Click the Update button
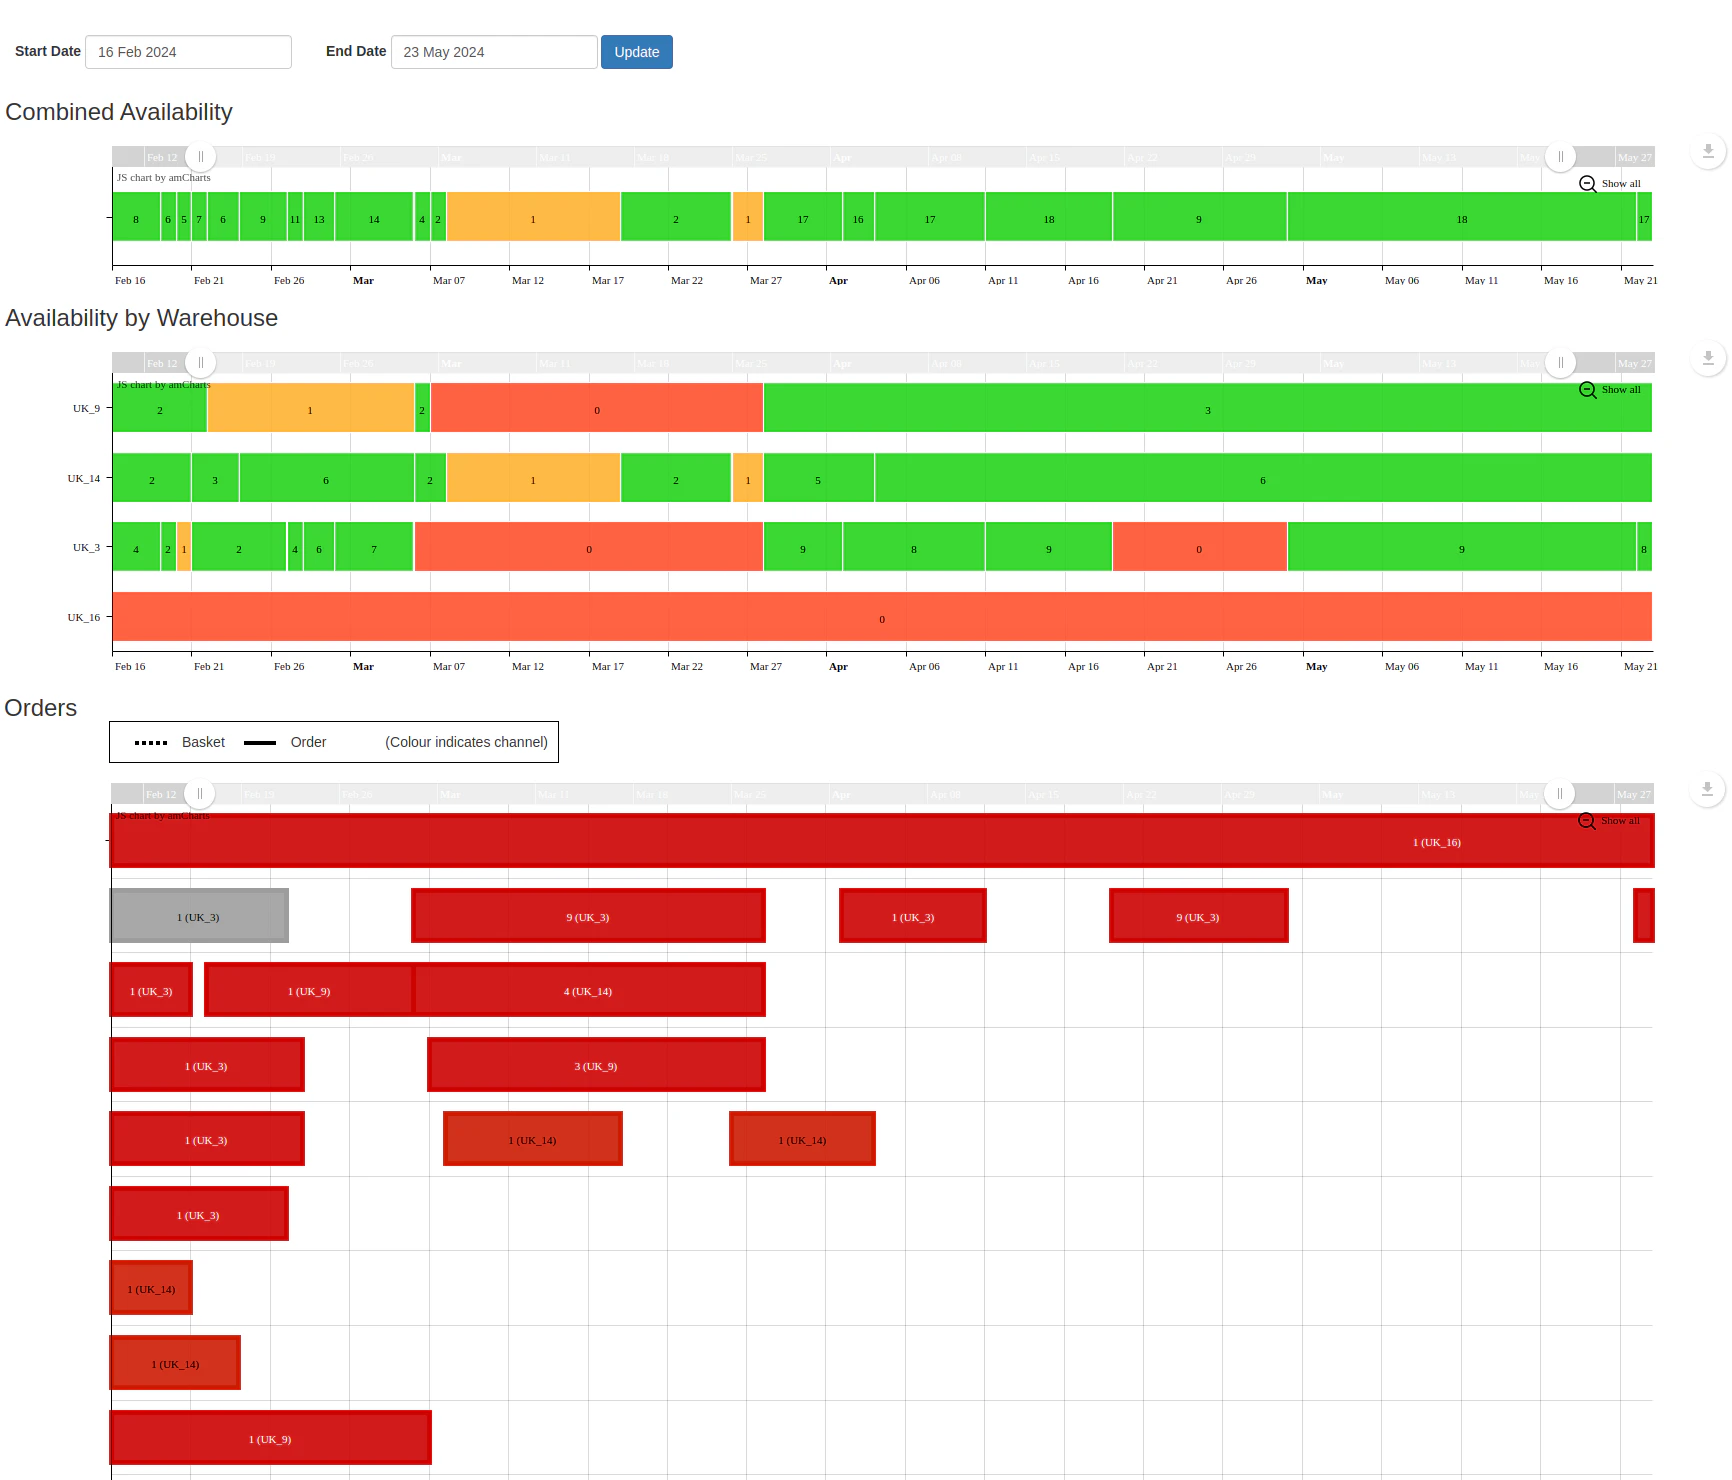 [636, 52]
